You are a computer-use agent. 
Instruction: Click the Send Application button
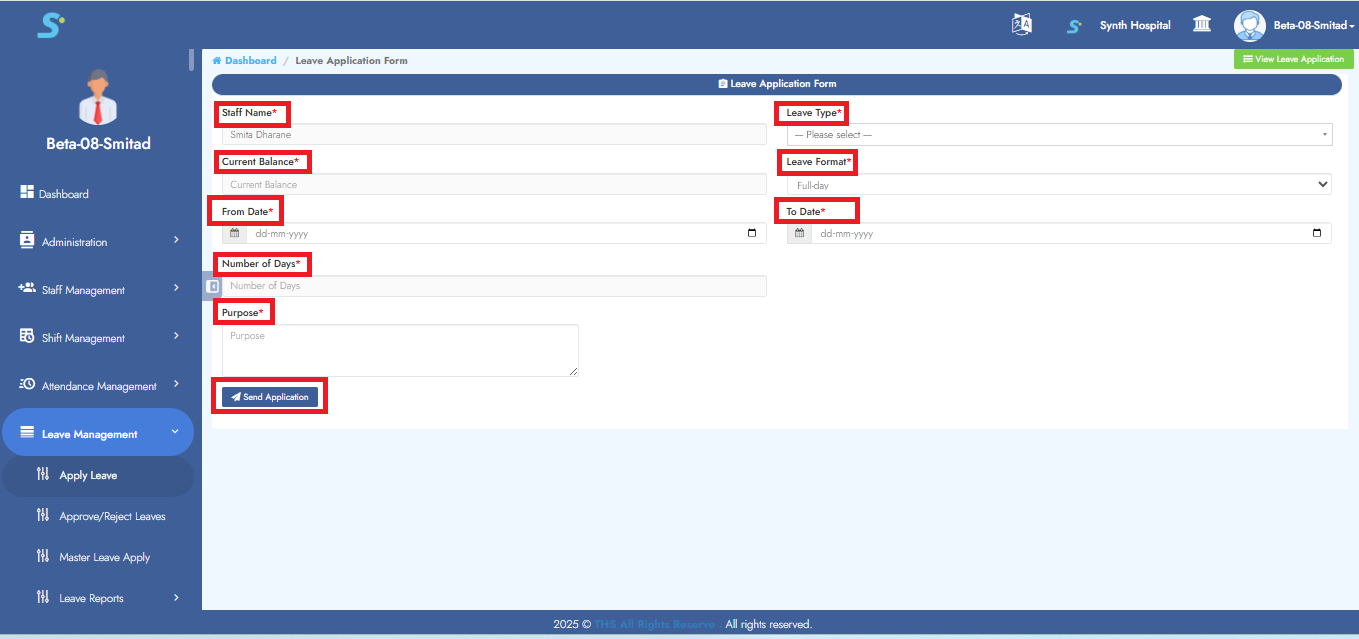[269, 395]
